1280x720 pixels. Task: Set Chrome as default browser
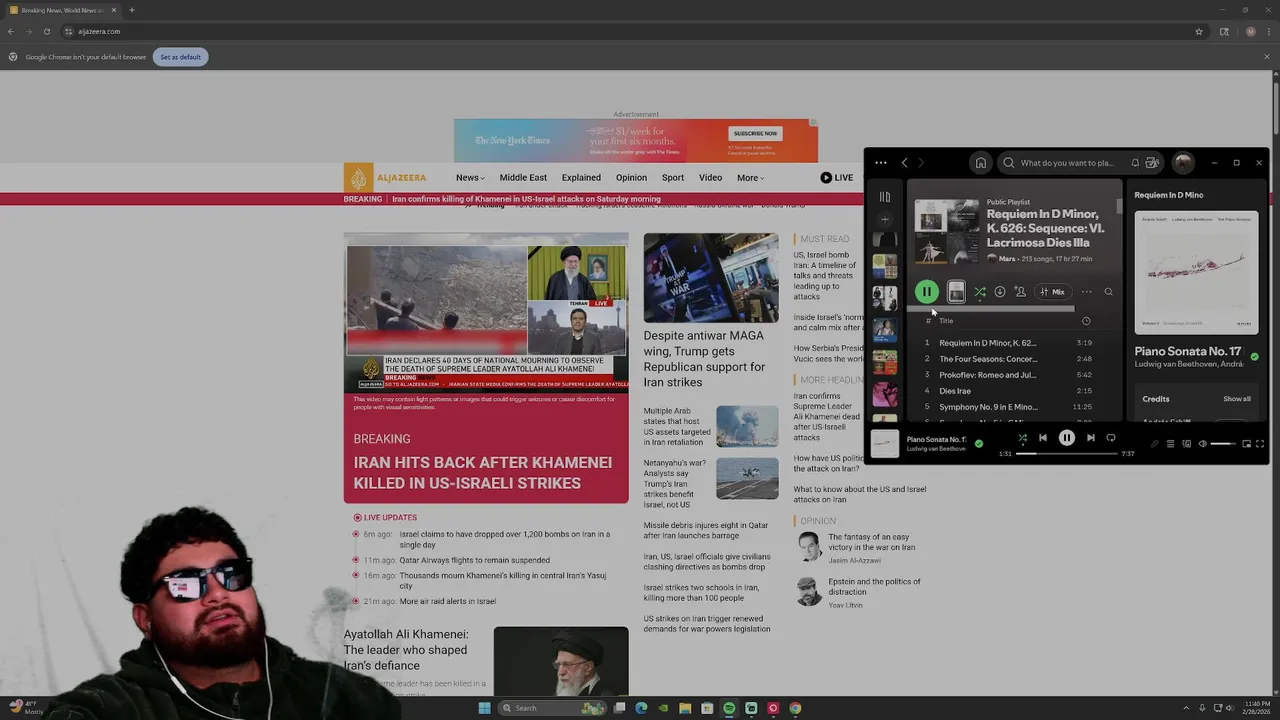click(180, 57)
